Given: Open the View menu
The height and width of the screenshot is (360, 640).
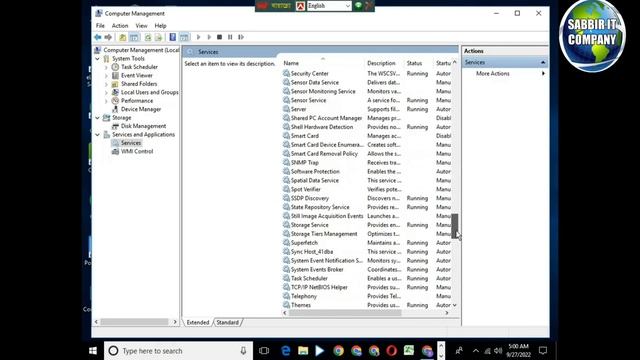Looking at the screenshot, I should 142,26.
